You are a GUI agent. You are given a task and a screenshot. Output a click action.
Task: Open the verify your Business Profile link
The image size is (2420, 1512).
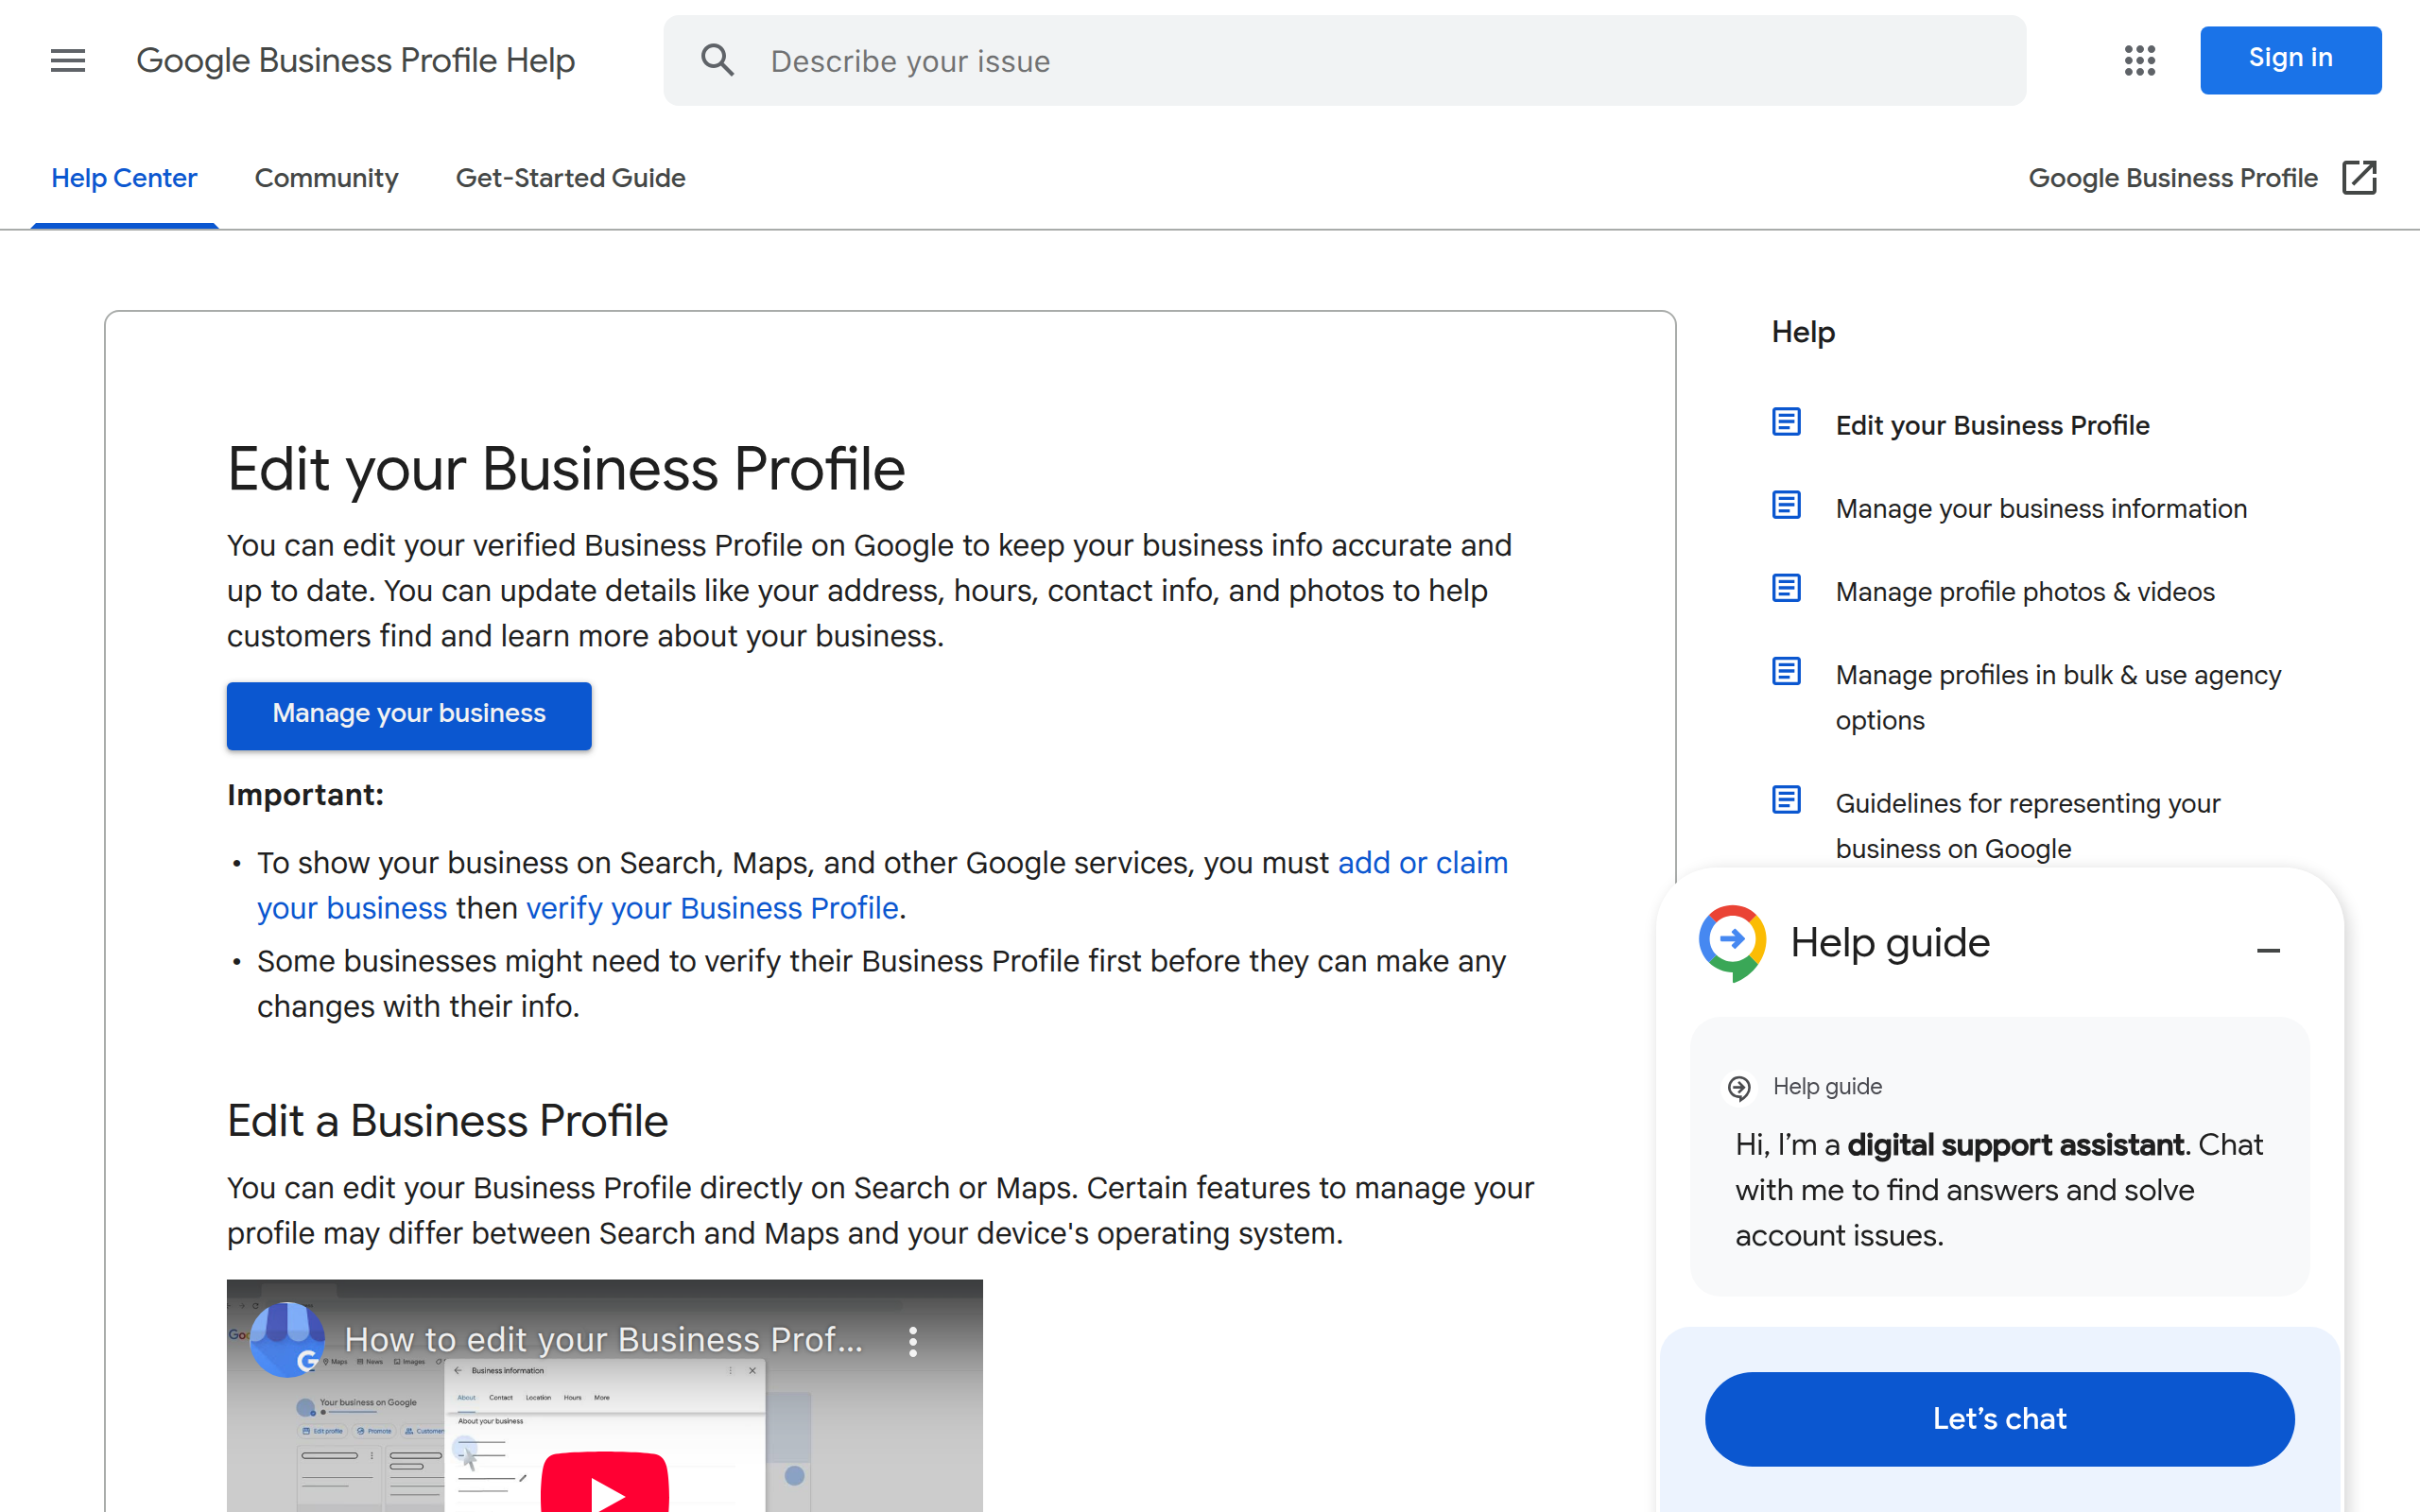click(x=712, y=908)
